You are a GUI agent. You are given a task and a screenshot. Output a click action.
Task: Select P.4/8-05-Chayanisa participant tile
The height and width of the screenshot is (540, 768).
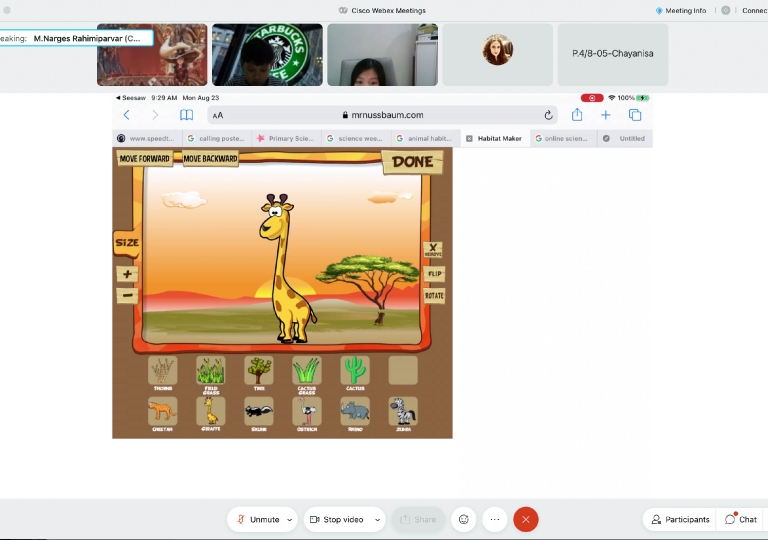click(613, 55)
